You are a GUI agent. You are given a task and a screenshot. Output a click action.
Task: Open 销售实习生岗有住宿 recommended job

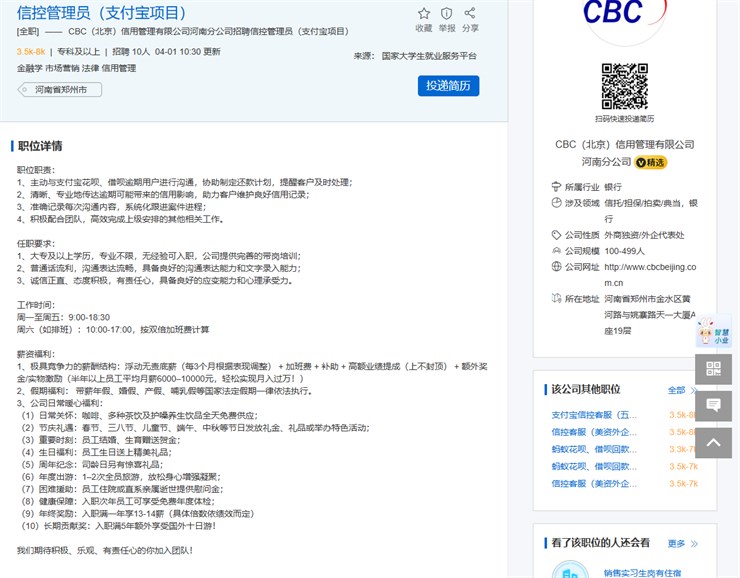tap(642, 573)
